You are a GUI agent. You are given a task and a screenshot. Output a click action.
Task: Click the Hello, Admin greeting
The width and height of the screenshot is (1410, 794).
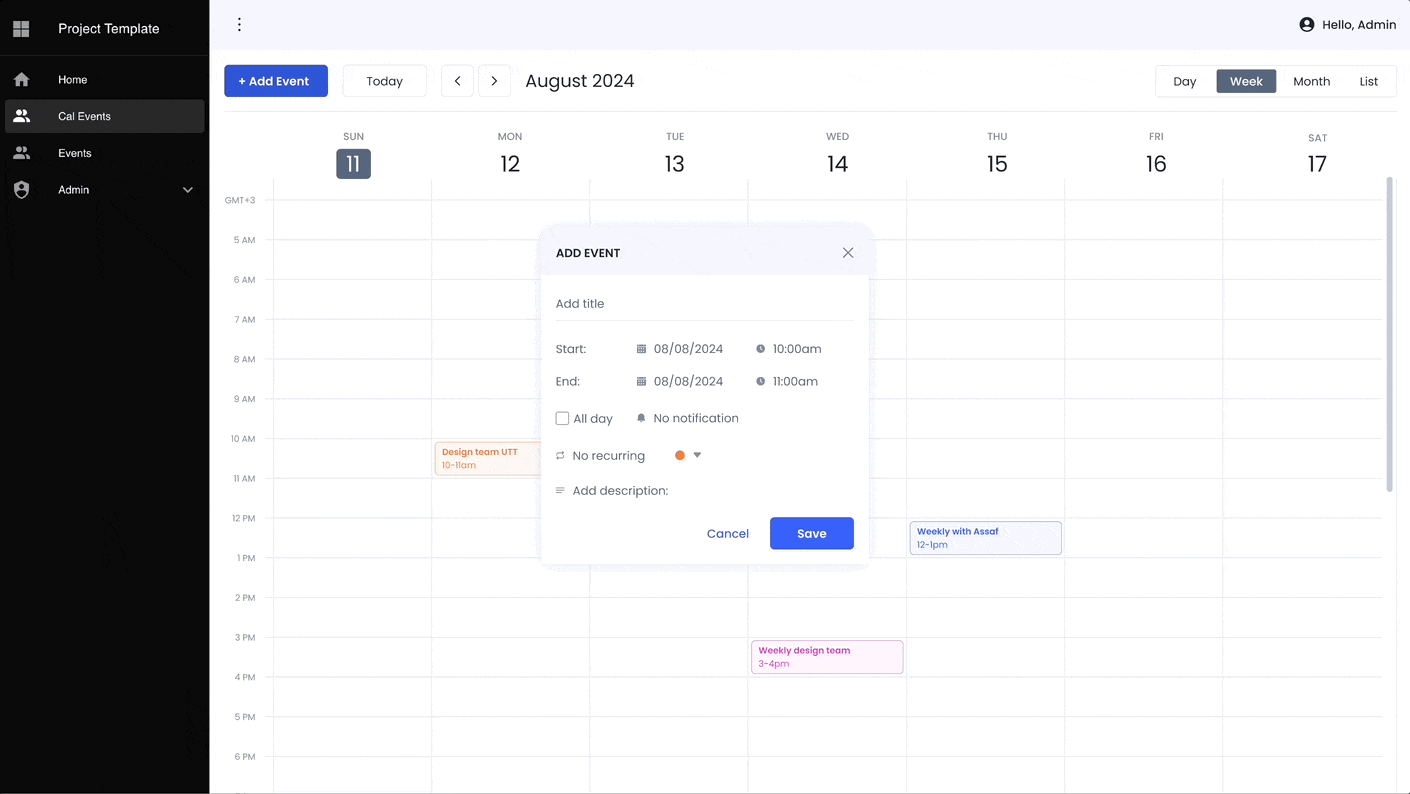pos(1359,25)
